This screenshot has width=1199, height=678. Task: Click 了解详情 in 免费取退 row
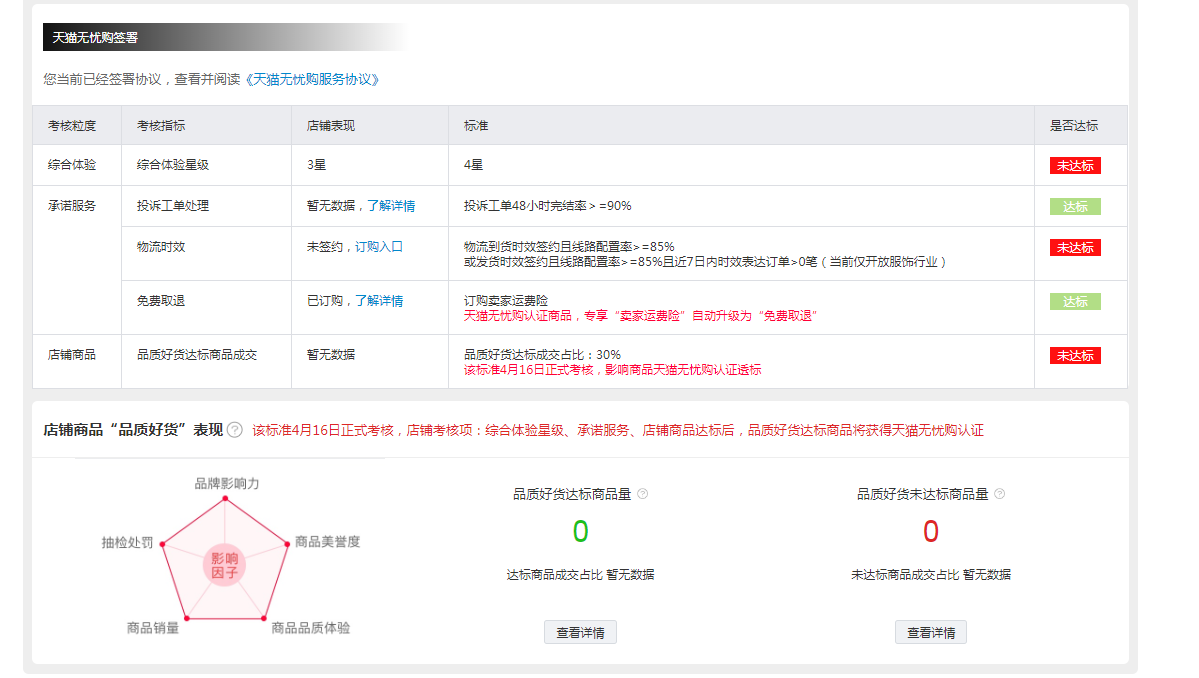click(379, 300)
